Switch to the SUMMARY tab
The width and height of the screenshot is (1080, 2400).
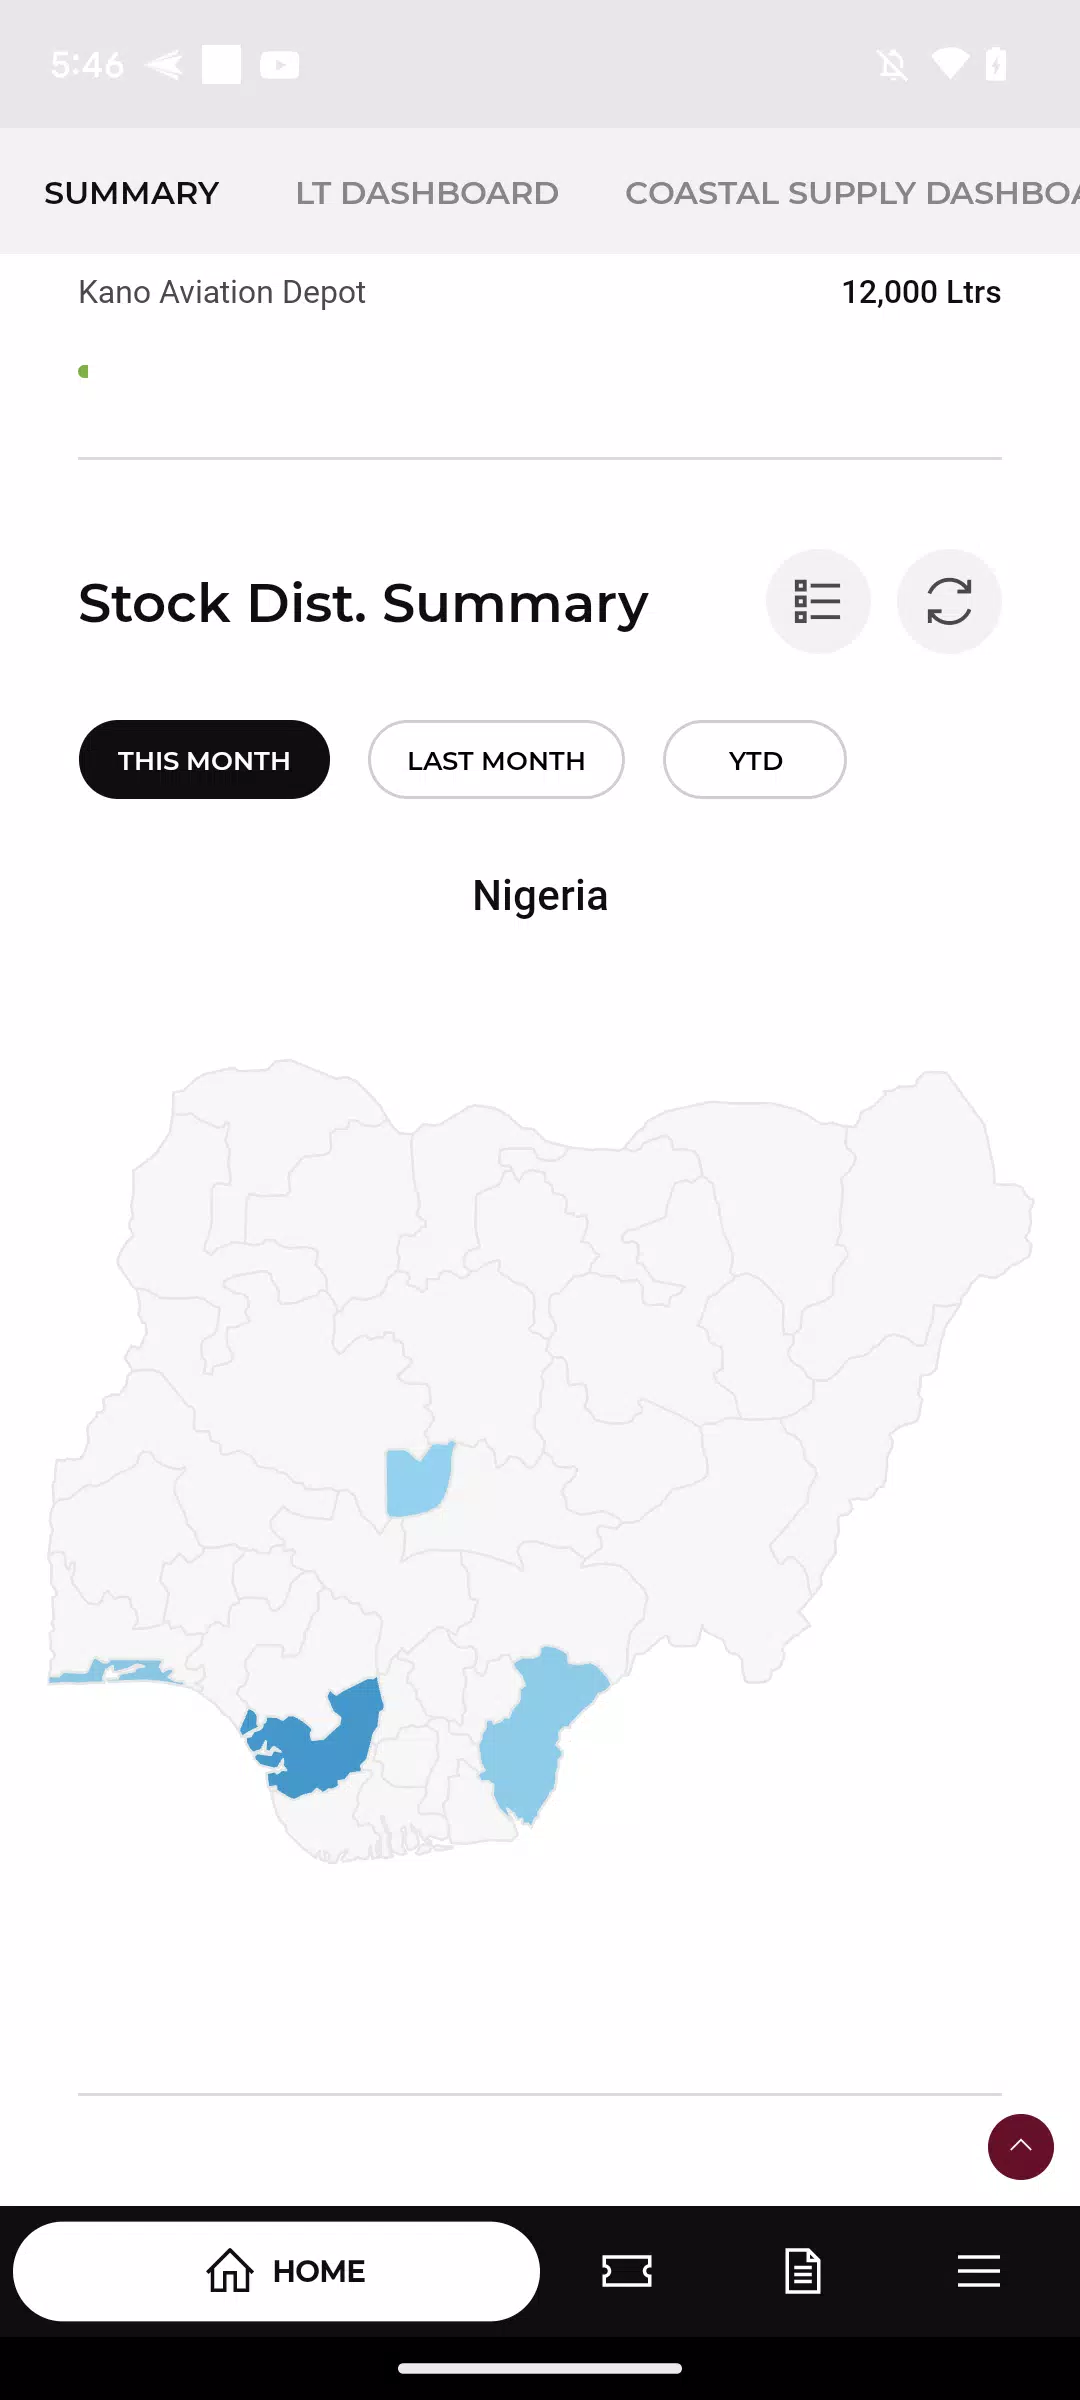tap(132, 193)
